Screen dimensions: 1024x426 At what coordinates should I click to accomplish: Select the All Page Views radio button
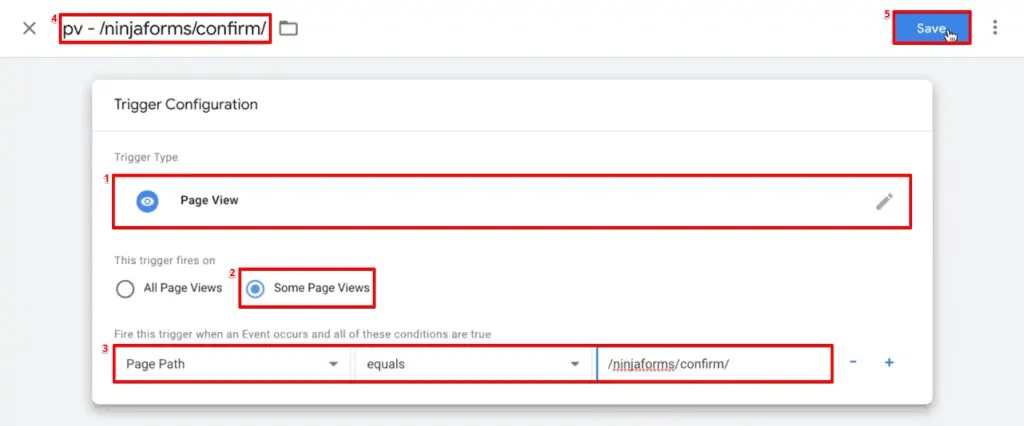(125, 288)
